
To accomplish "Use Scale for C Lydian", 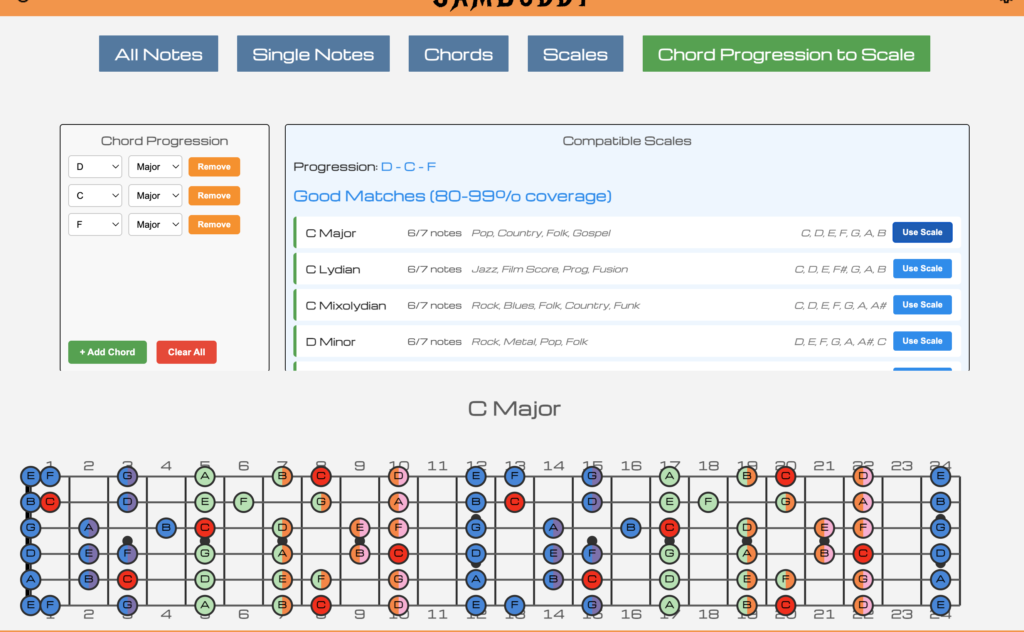I will [x=922, y=268].
